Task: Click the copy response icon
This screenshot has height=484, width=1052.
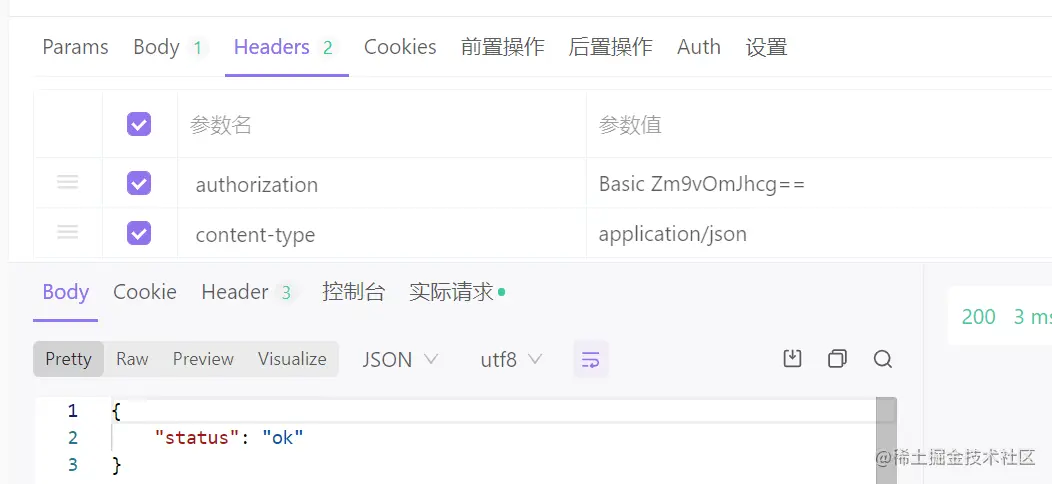Action: (x=837, y=359)
